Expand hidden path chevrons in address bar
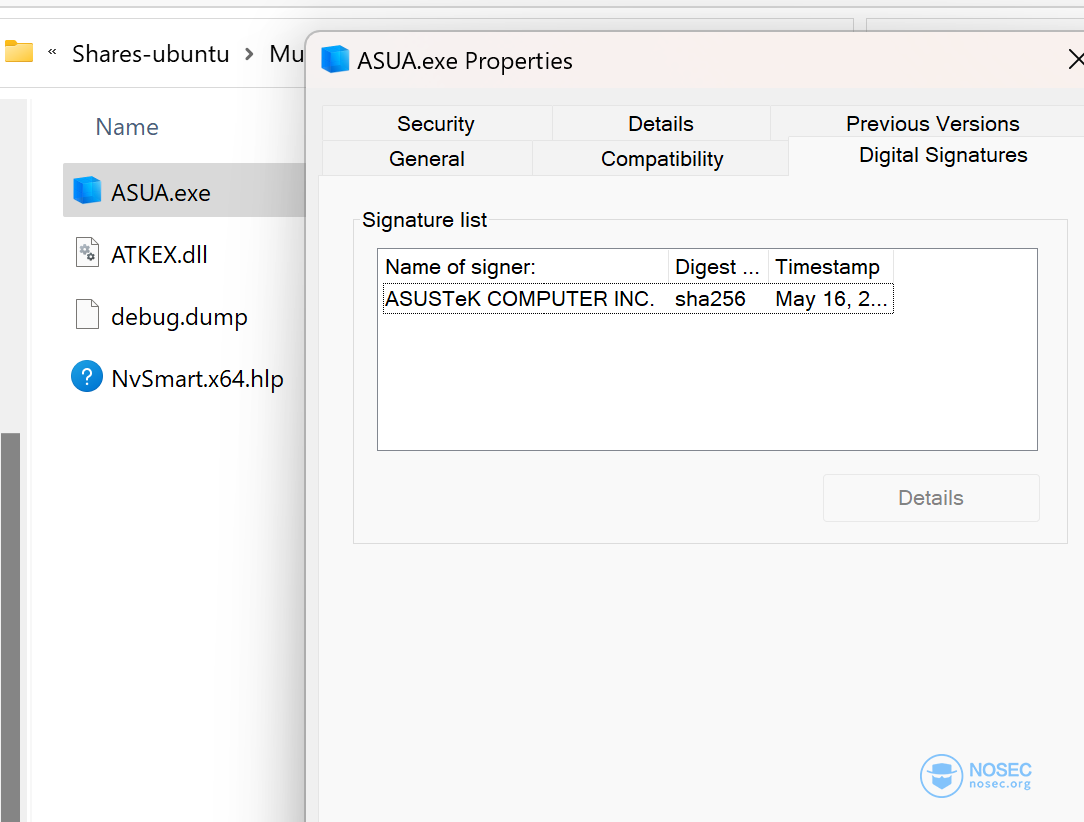The width and height of the screenshot is (1084, 822). 52,53
